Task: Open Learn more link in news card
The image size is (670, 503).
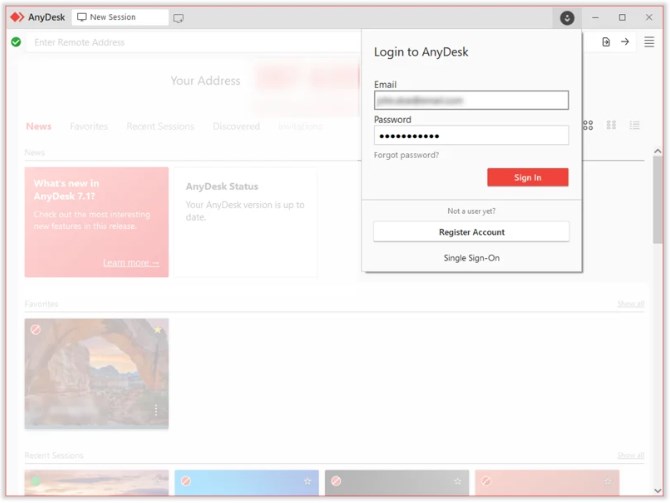Action: tap(131, 262)
